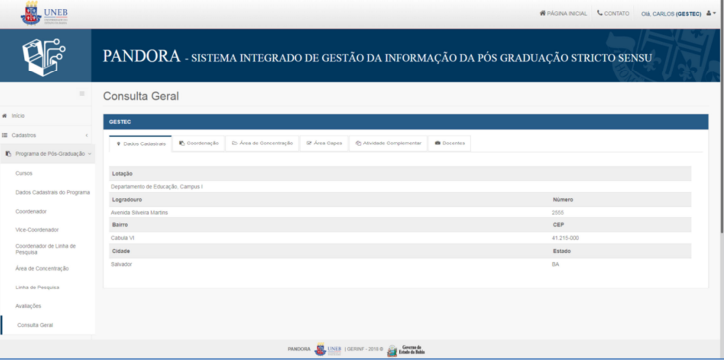Open Coordenador de Linha de Pesquisa item
Image resolution: width=724 pixels, height=360 pixels.
45,249
